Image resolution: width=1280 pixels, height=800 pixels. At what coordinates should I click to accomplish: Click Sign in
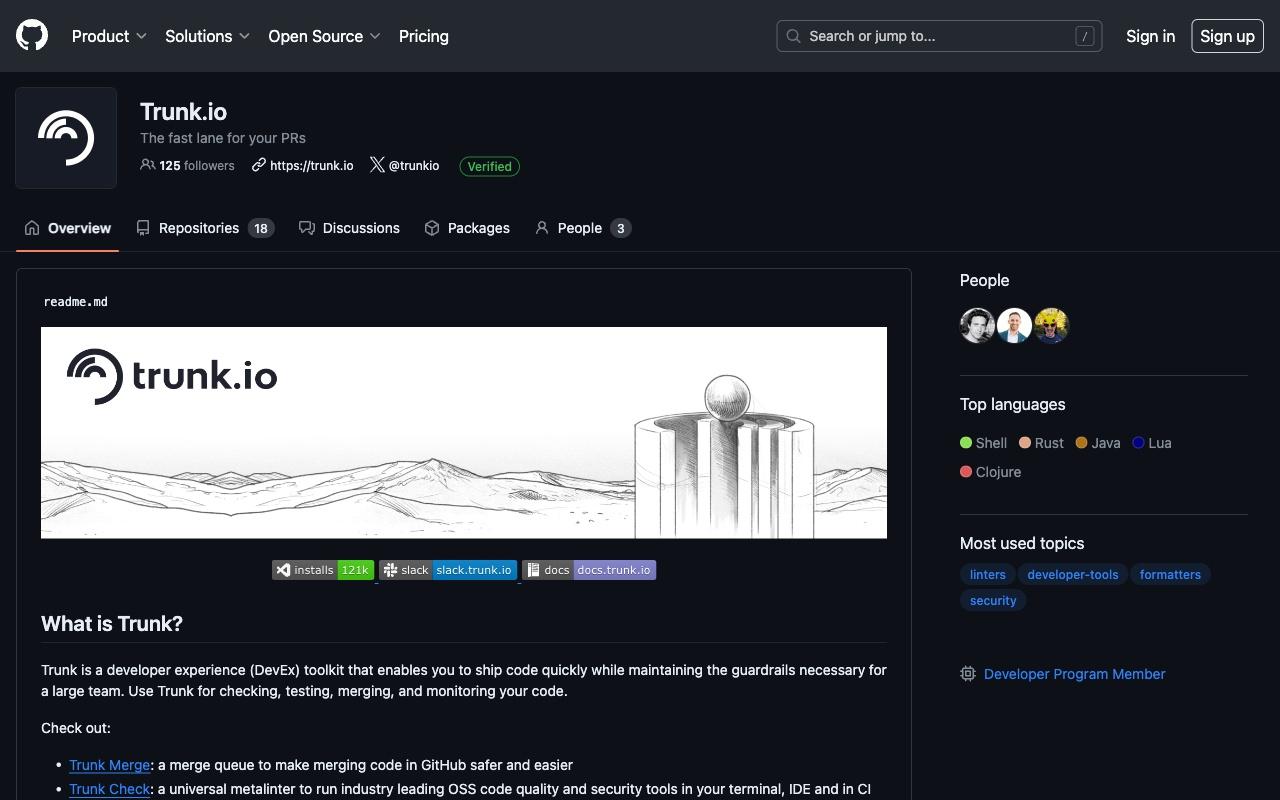tap(1150, 36)
